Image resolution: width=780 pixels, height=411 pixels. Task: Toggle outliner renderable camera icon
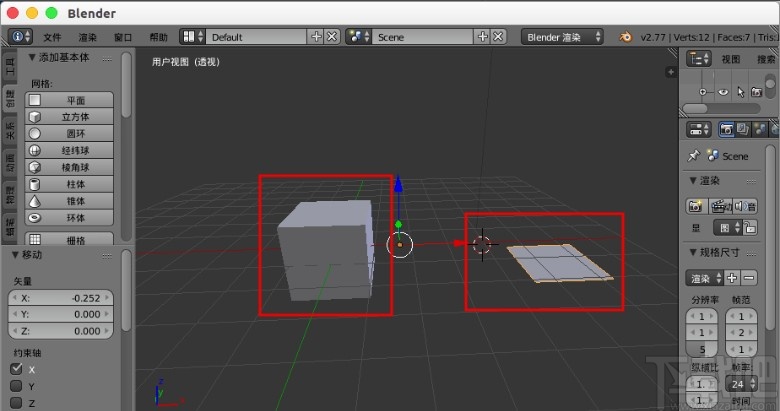coord(757,92)
